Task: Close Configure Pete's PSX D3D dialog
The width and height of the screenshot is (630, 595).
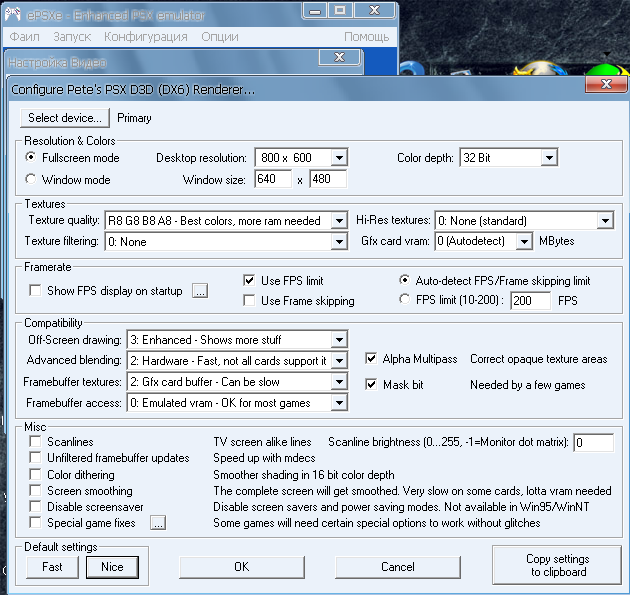Action: coord(606,84)
